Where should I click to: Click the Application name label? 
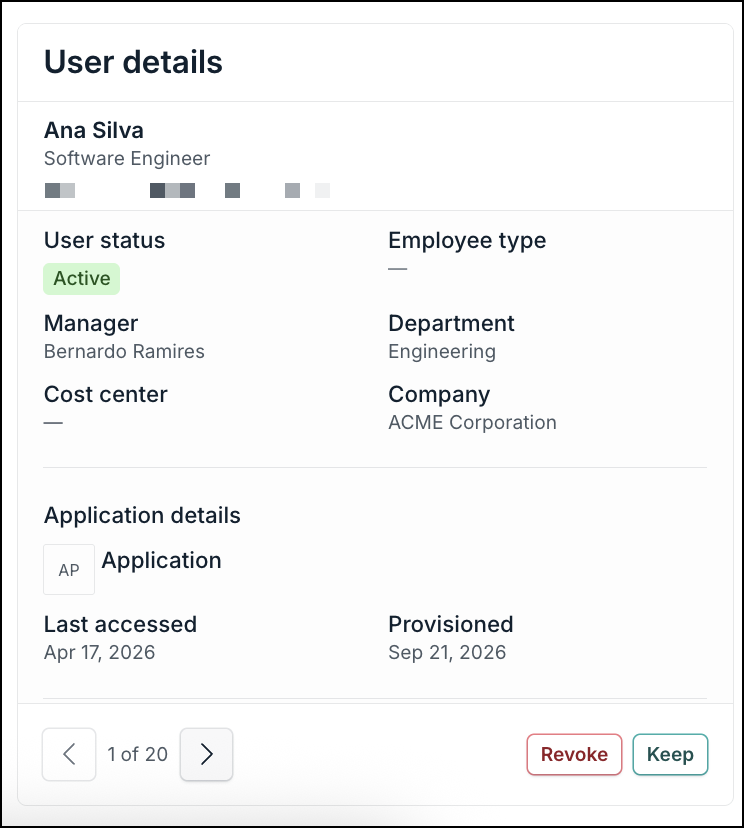click(162, 560)
